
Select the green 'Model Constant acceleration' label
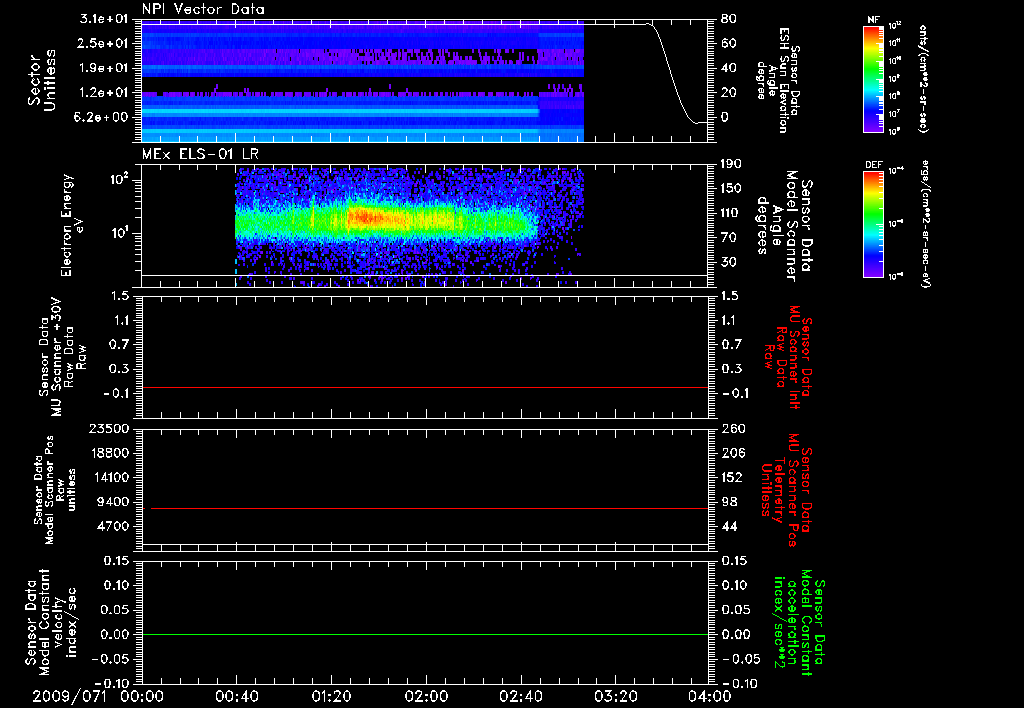click(x=799, y=623)
